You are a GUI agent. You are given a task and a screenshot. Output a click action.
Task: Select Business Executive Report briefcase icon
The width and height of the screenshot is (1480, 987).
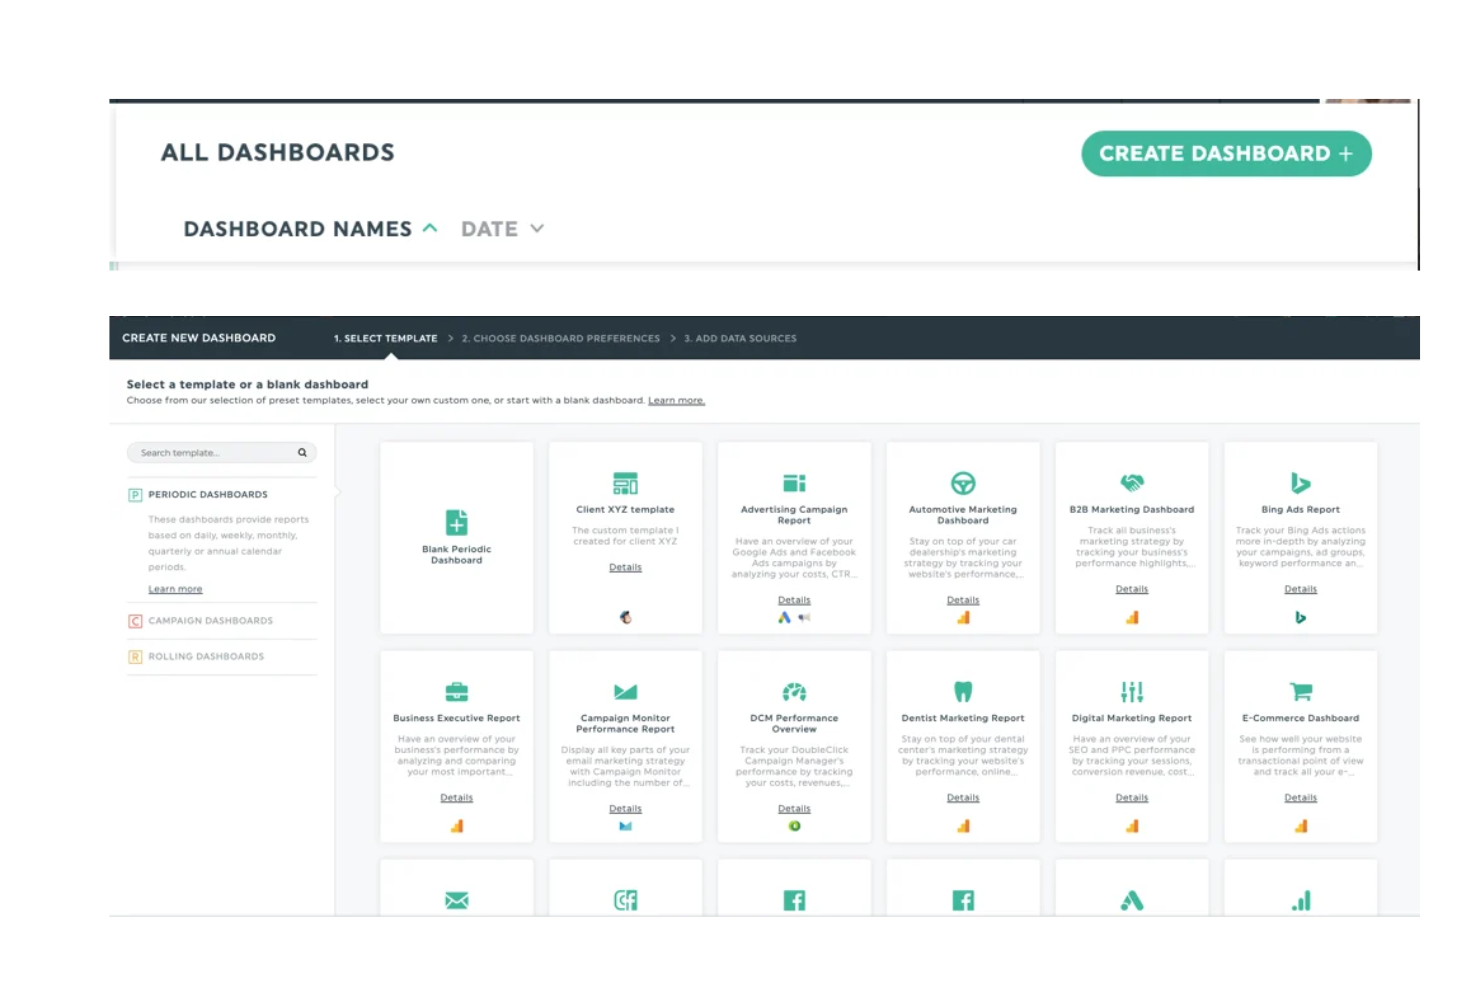coord(456,692)
